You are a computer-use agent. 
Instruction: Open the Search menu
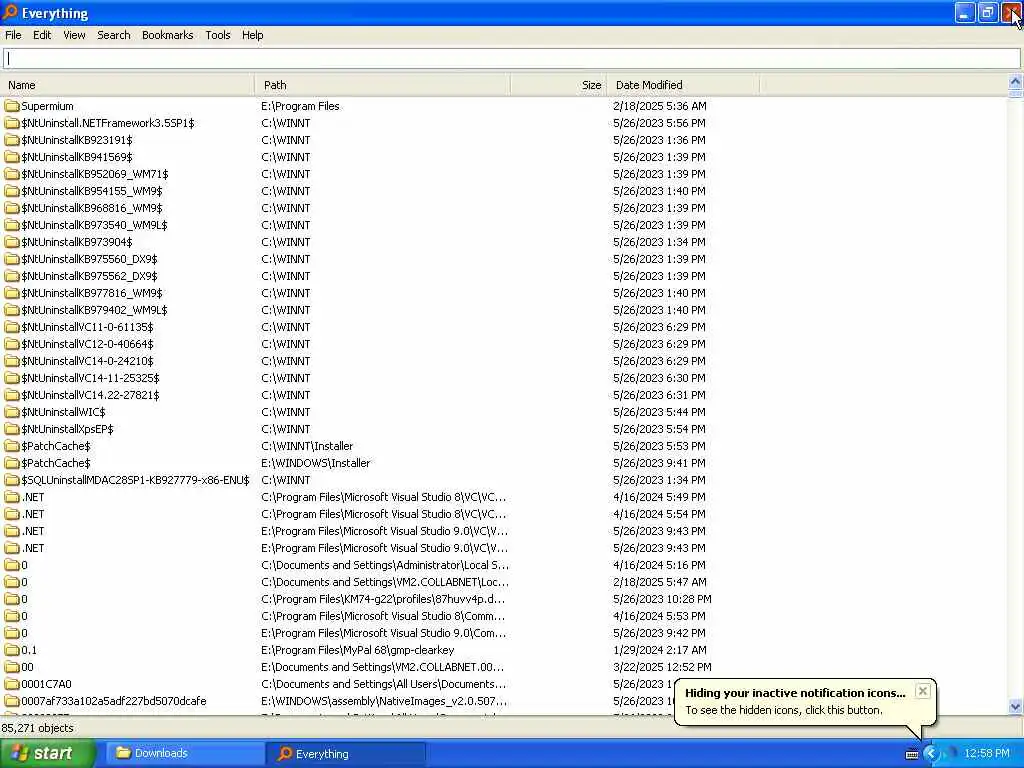click(x=114, y=35)
